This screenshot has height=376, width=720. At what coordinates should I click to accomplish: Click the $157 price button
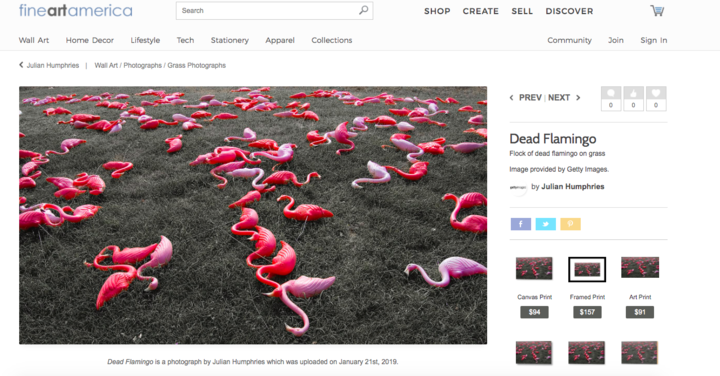pos(587,312)
